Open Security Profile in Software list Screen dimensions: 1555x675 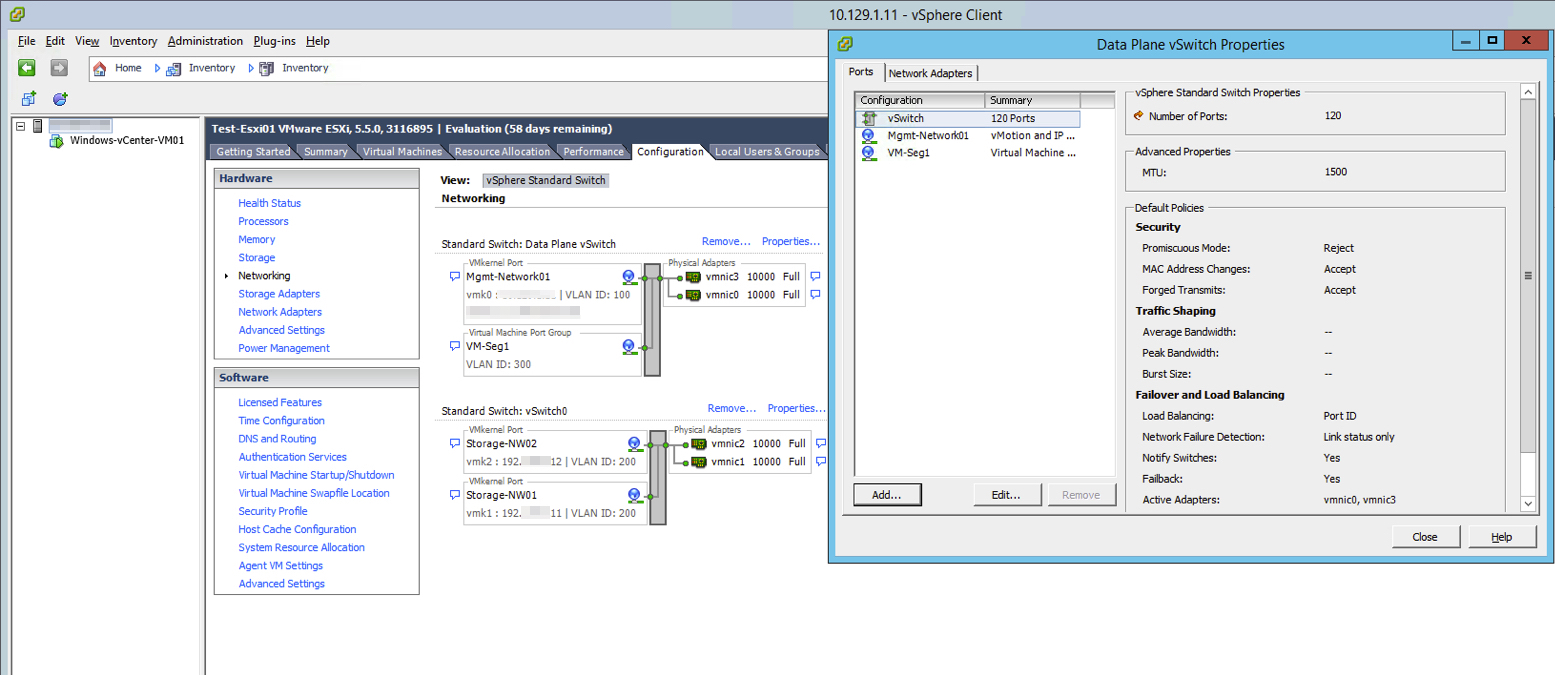273,511
